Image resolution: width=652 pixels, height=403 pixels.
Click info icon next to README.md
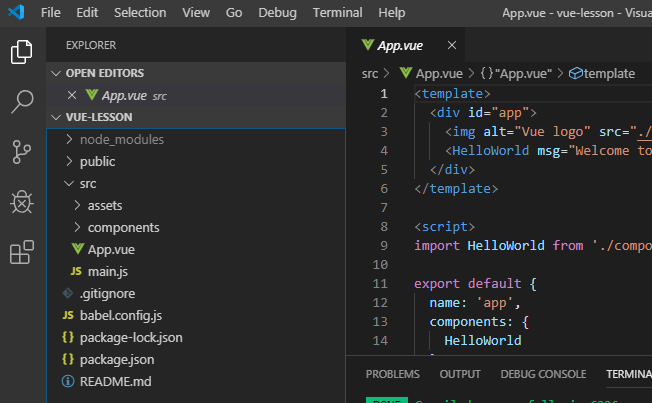click(68, 381)
